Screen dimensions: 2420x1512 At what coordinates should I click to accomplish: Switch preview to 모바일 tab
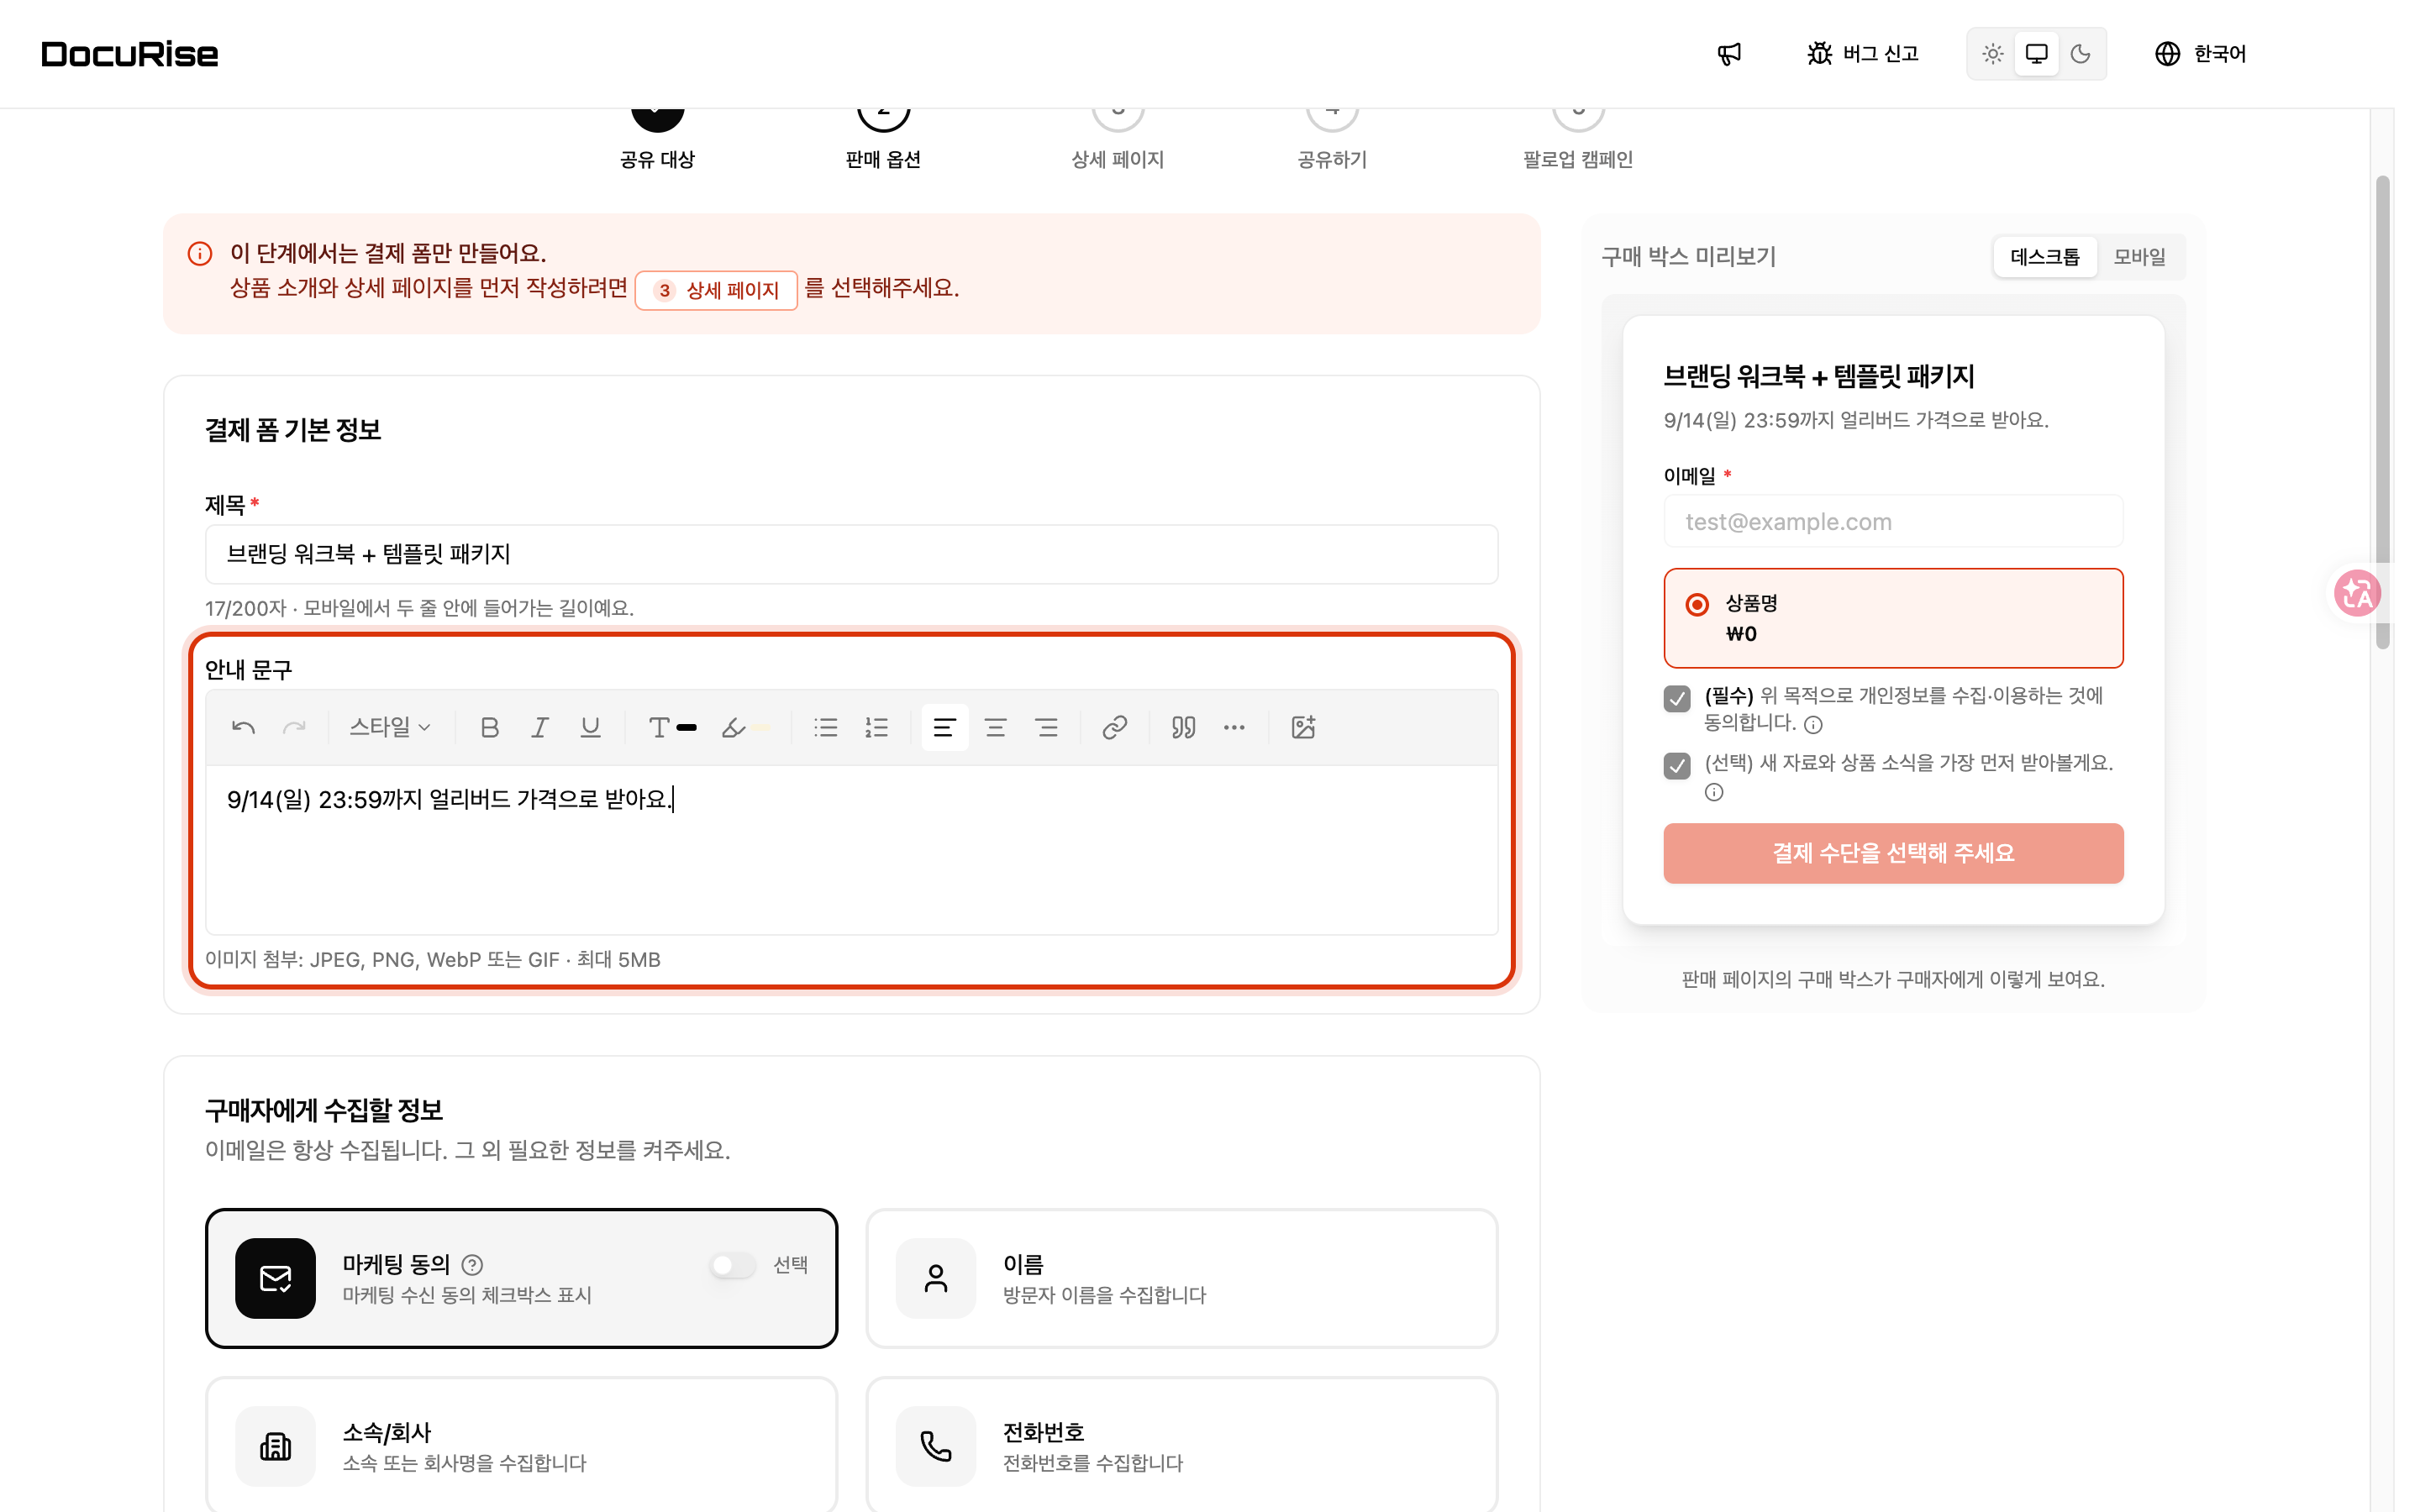point(2140,257)
